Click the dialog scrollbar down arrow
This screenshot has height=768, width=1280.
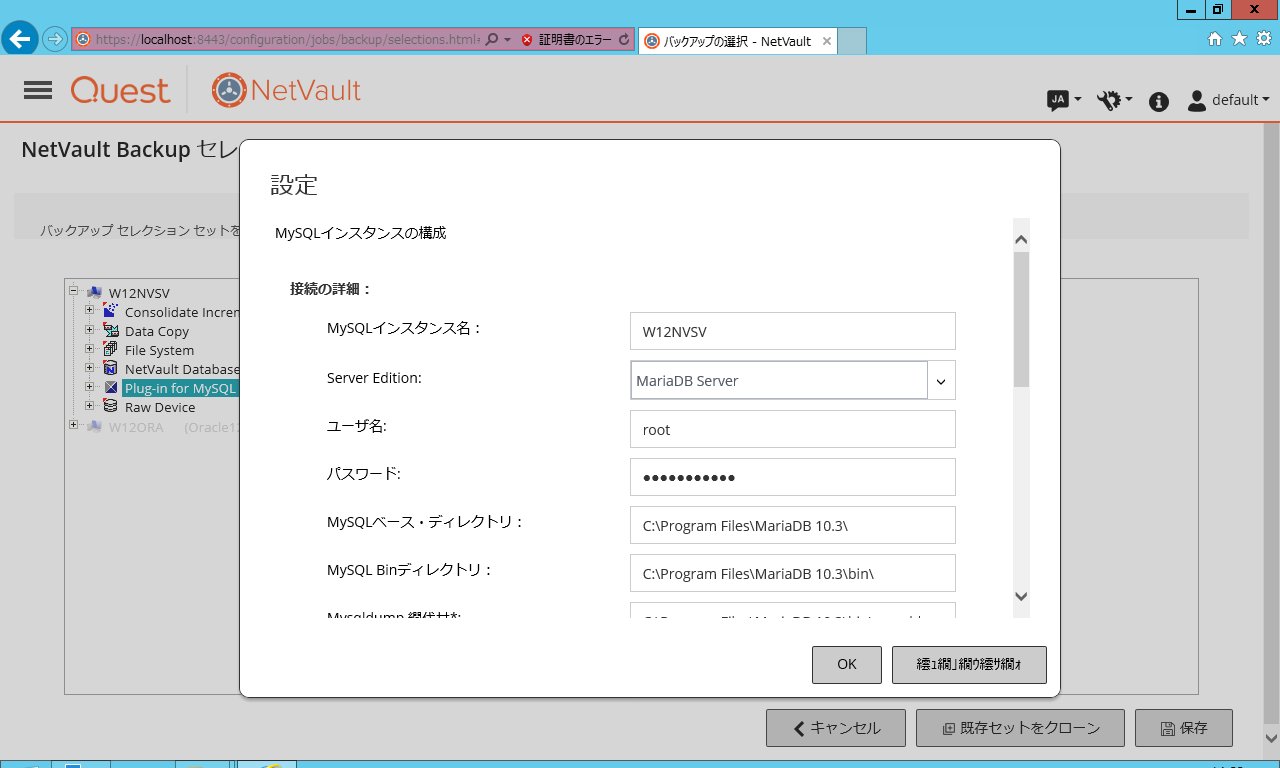pyautogui.click(x=1021, y=596)
